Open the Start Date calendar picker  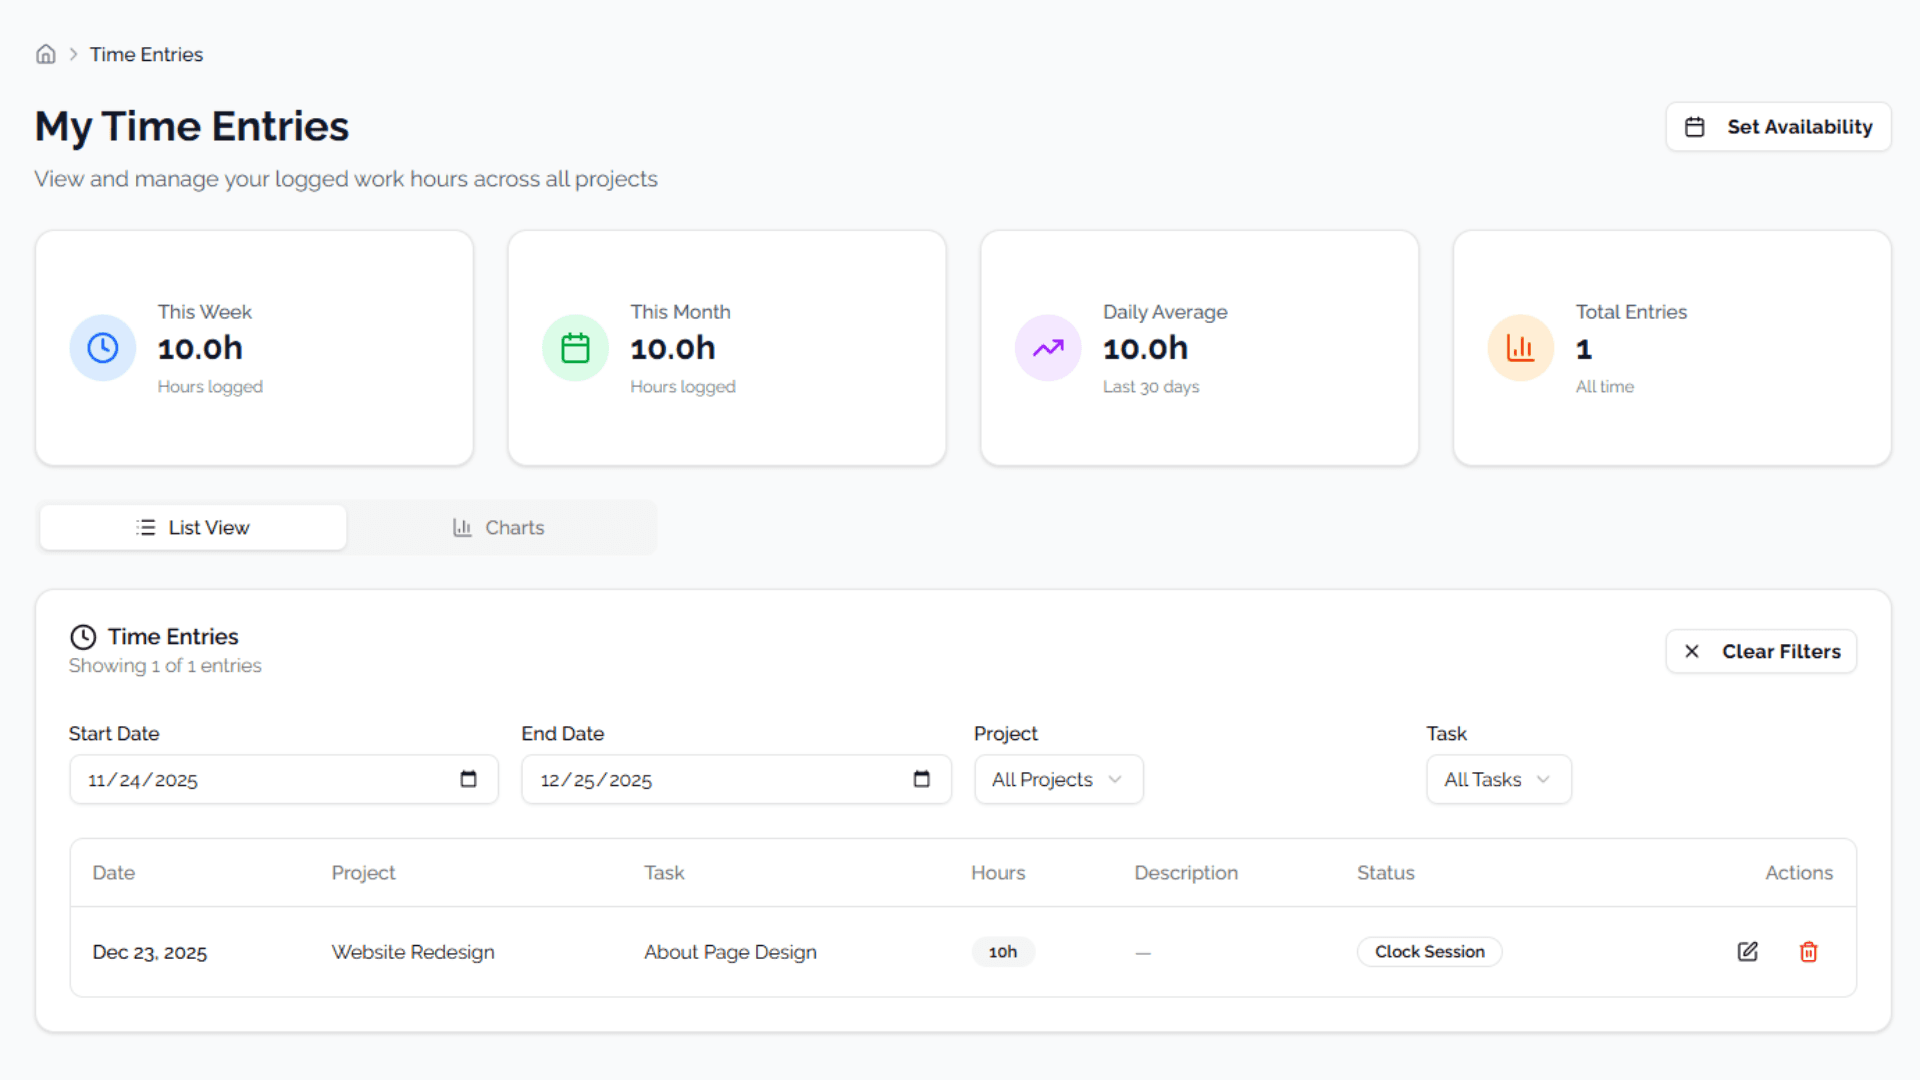pos(468,779)
